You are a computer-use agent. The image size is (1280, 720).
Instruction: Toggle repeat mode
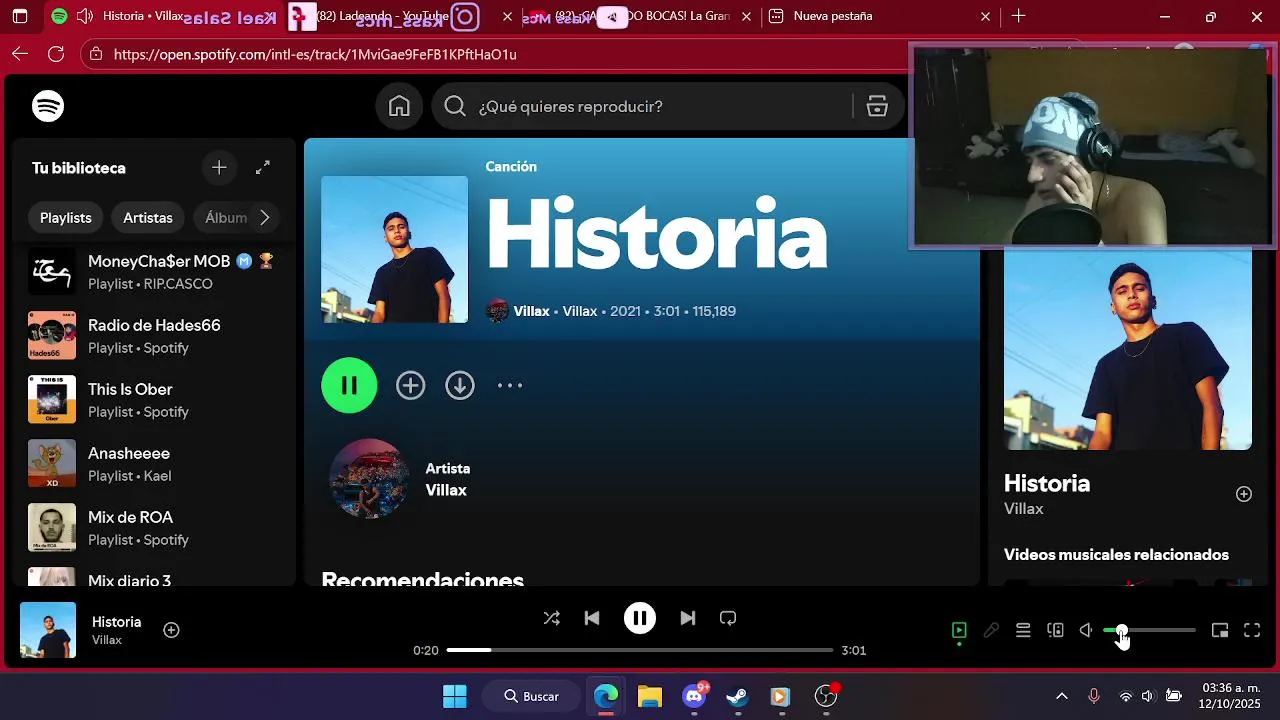[x=728, y=618]
